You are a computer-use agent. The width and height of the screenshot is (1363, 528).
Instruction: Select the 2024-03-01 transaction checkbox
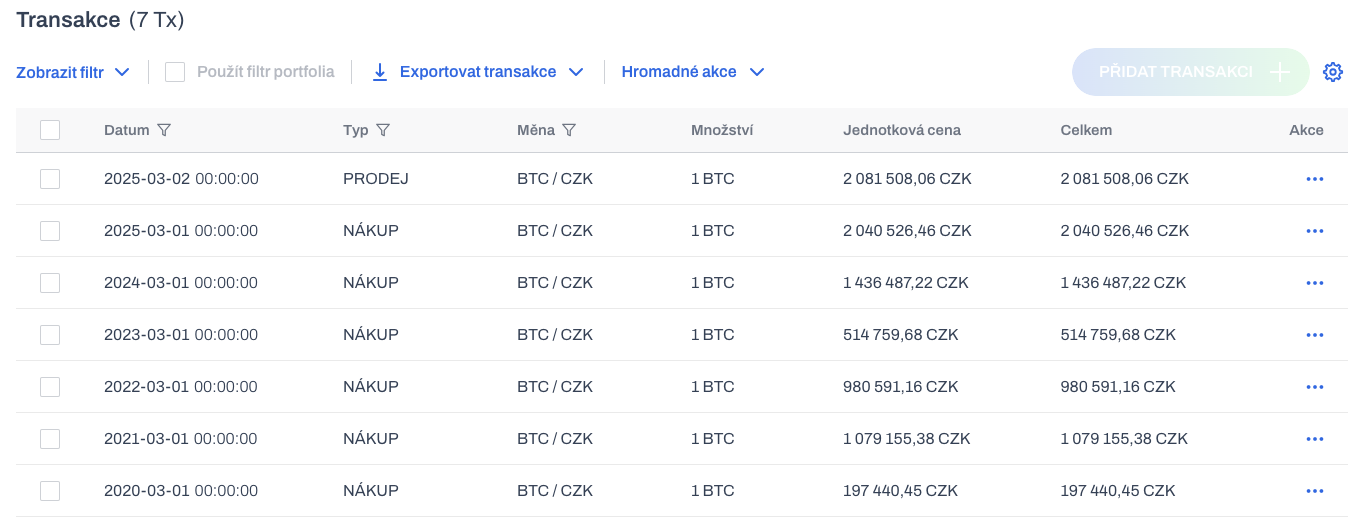pos(50,283)
